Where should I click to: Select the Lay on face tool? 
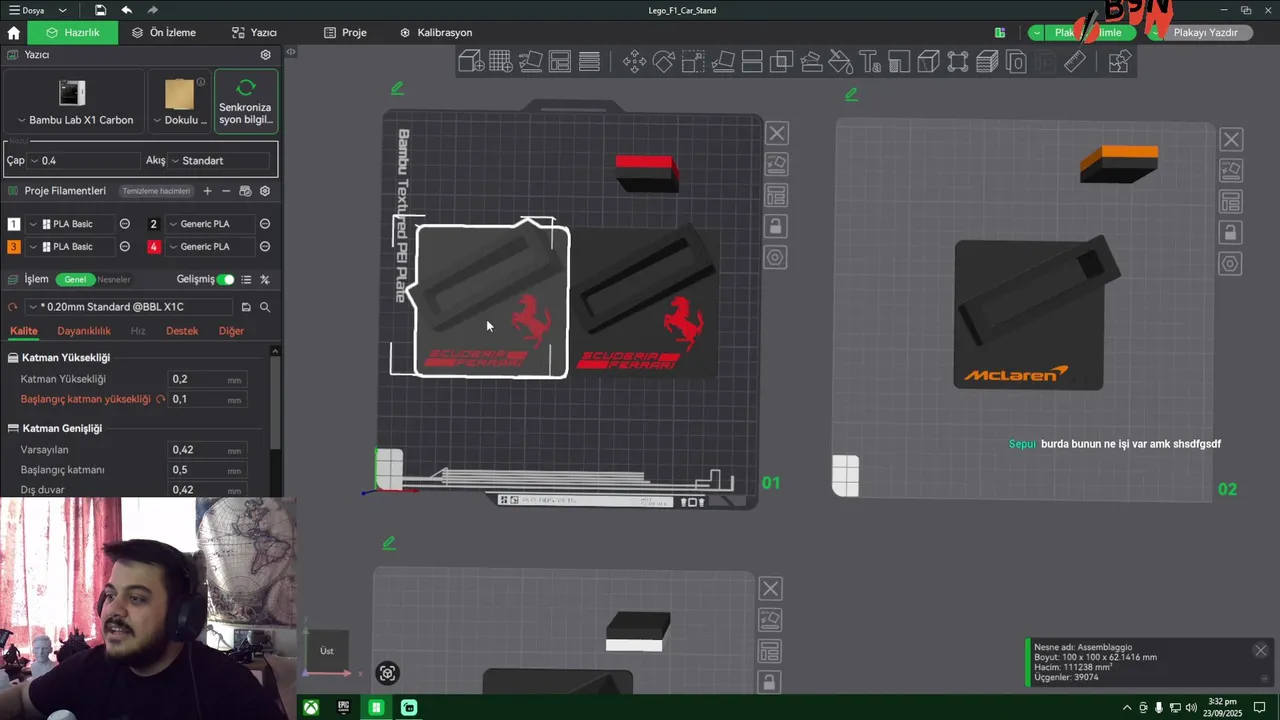[723, 62]
